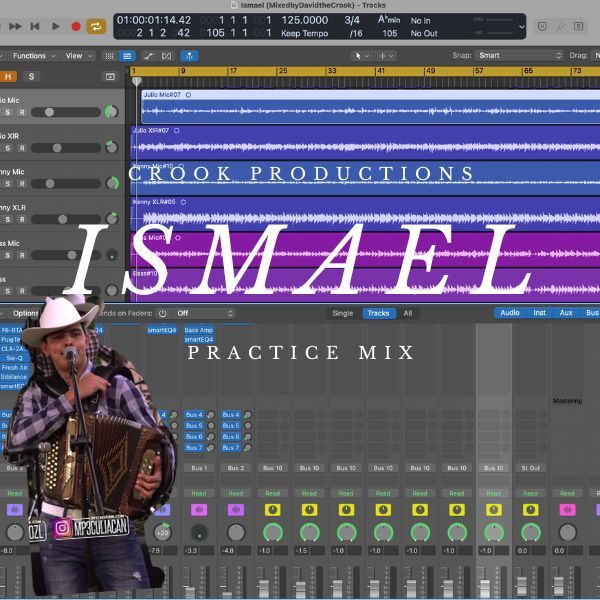Start playback with the Play button
This screenshot has width=600, height=600.
(55, 26)
